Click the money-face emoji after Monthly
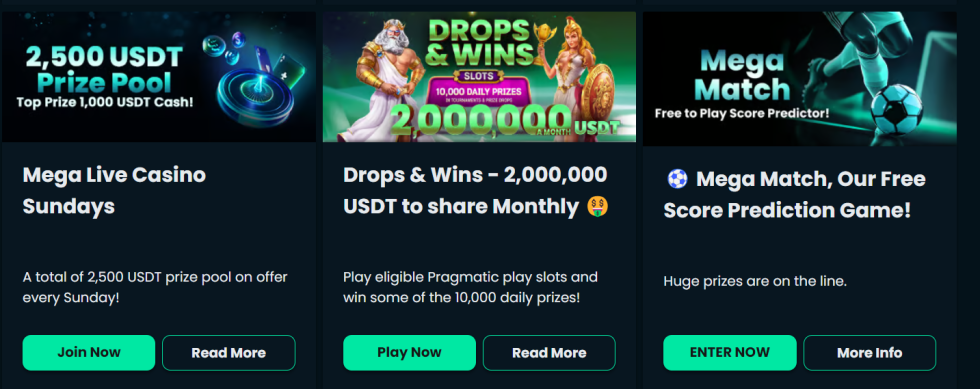This screenshot has height=389, width=980. pyautogui.click(x=598, y=207)
